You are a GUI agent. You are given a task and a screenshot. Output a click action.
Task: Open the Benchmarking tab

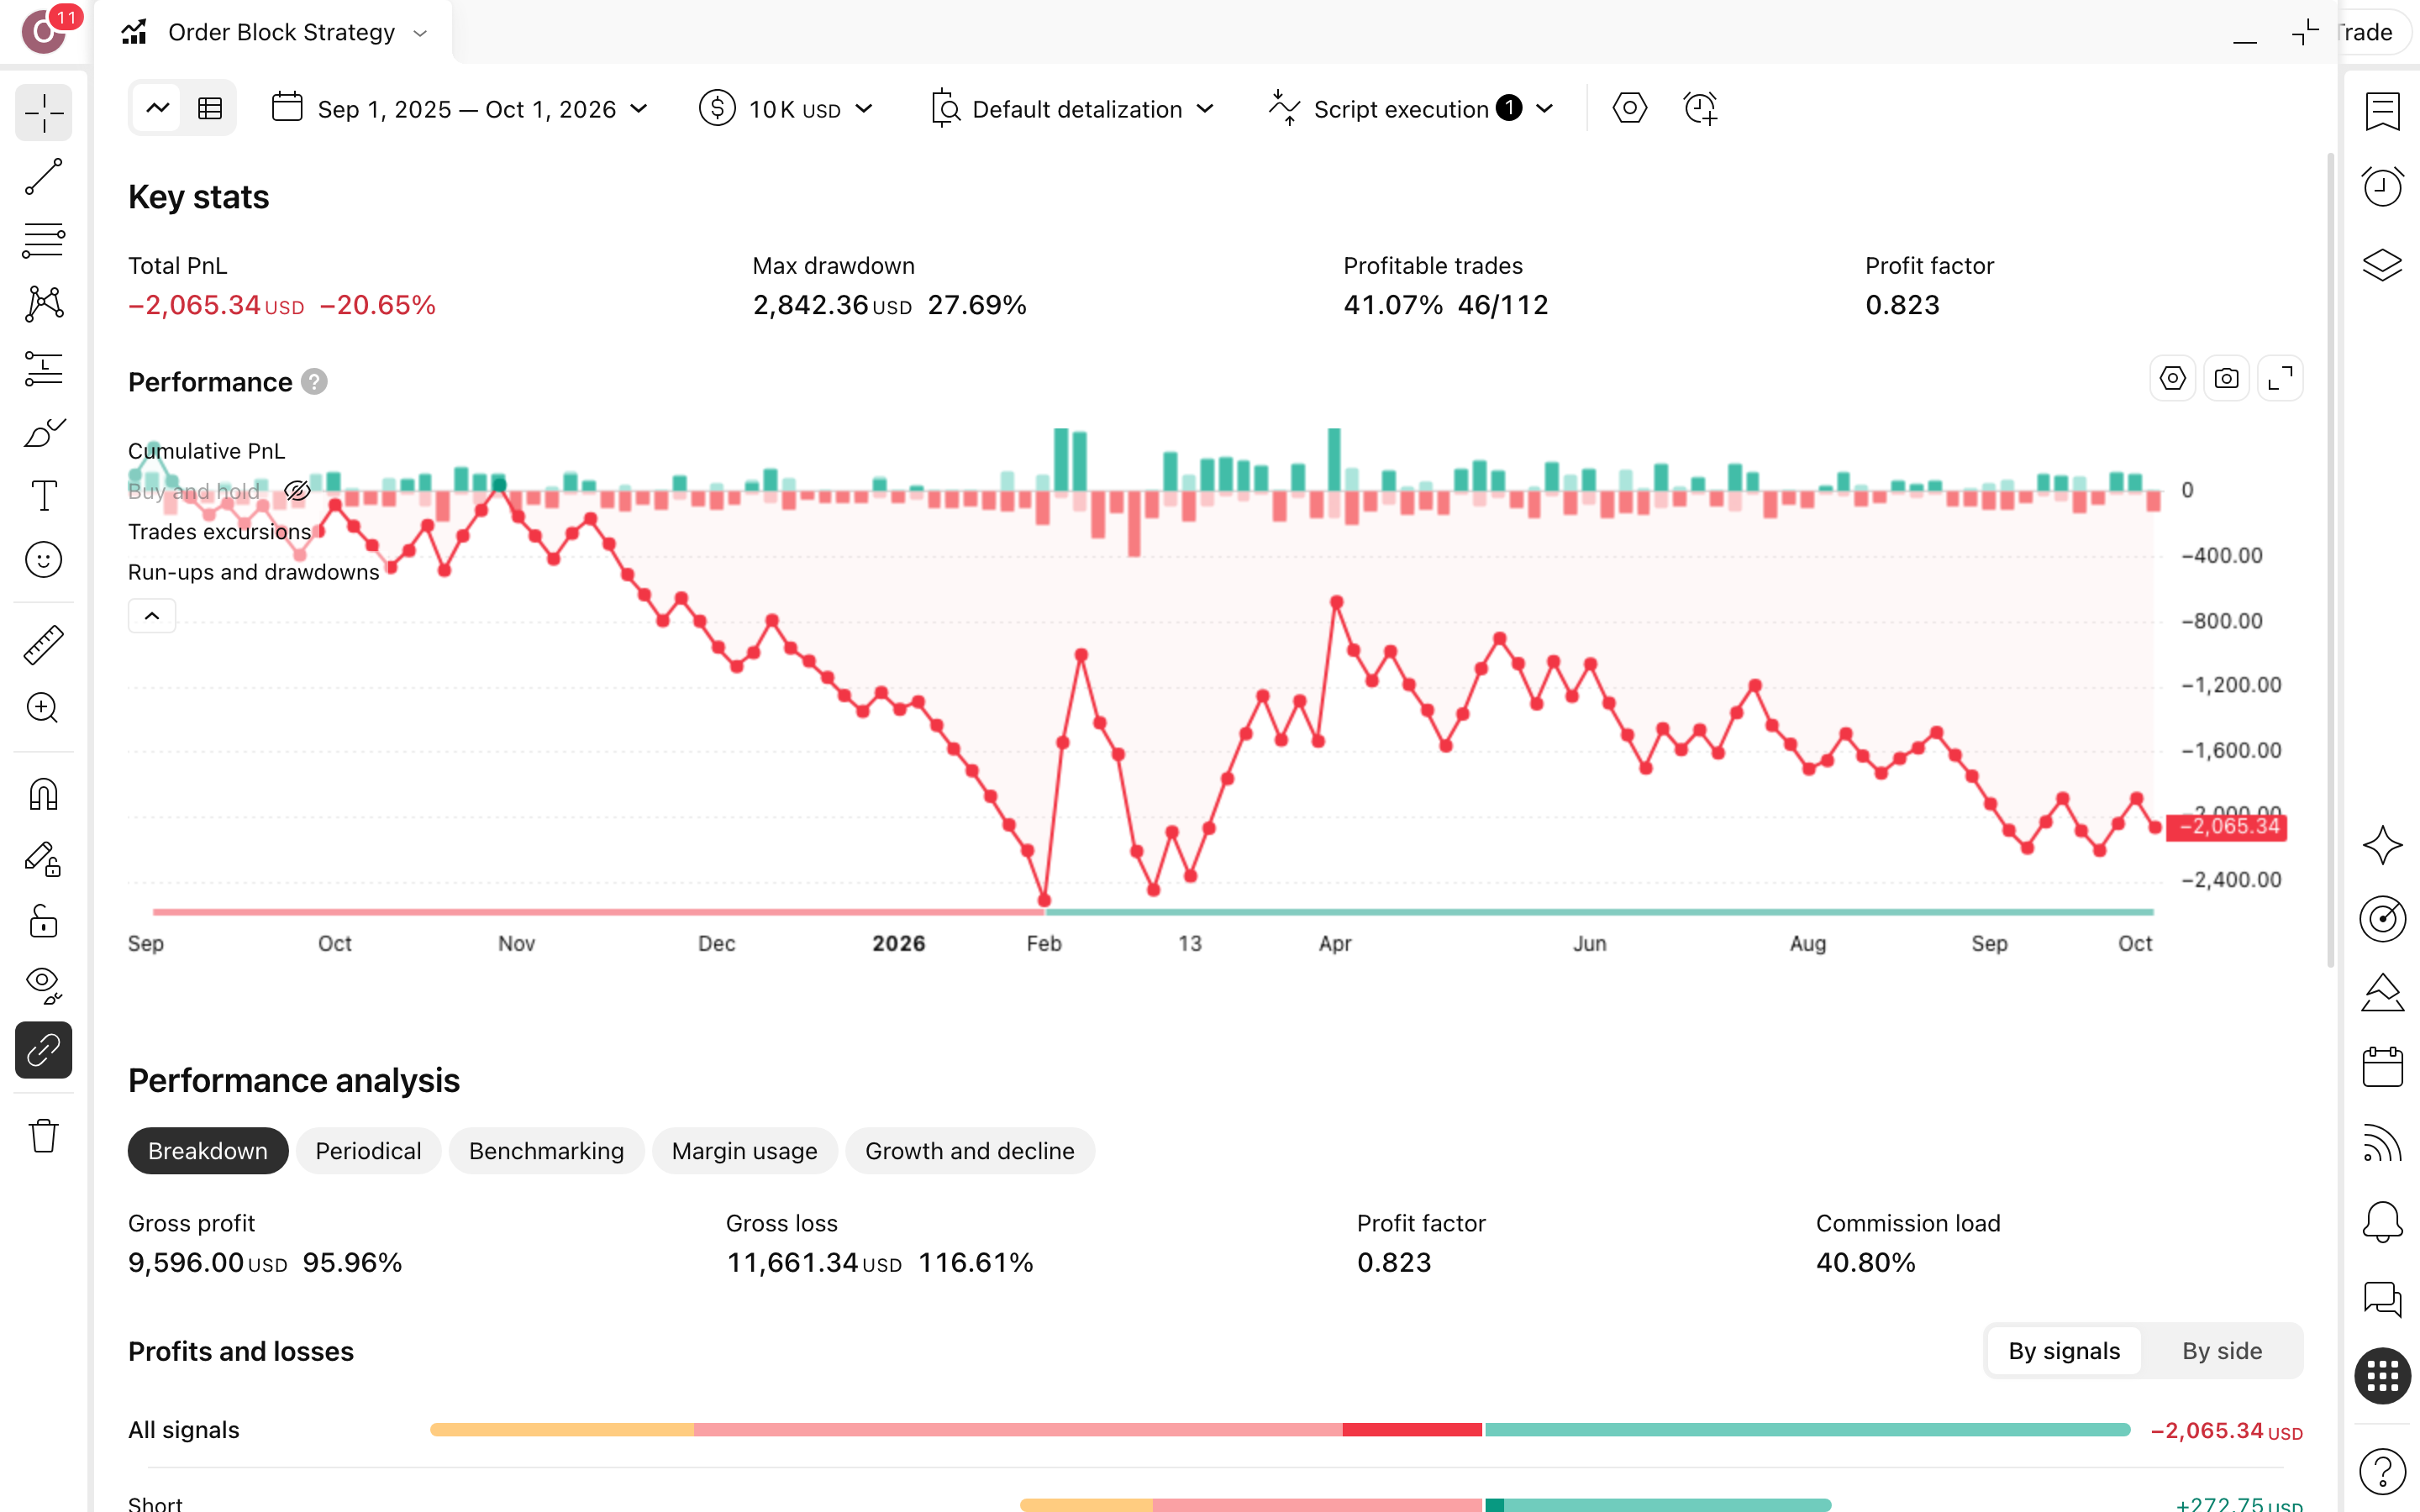pos(546,1151)
